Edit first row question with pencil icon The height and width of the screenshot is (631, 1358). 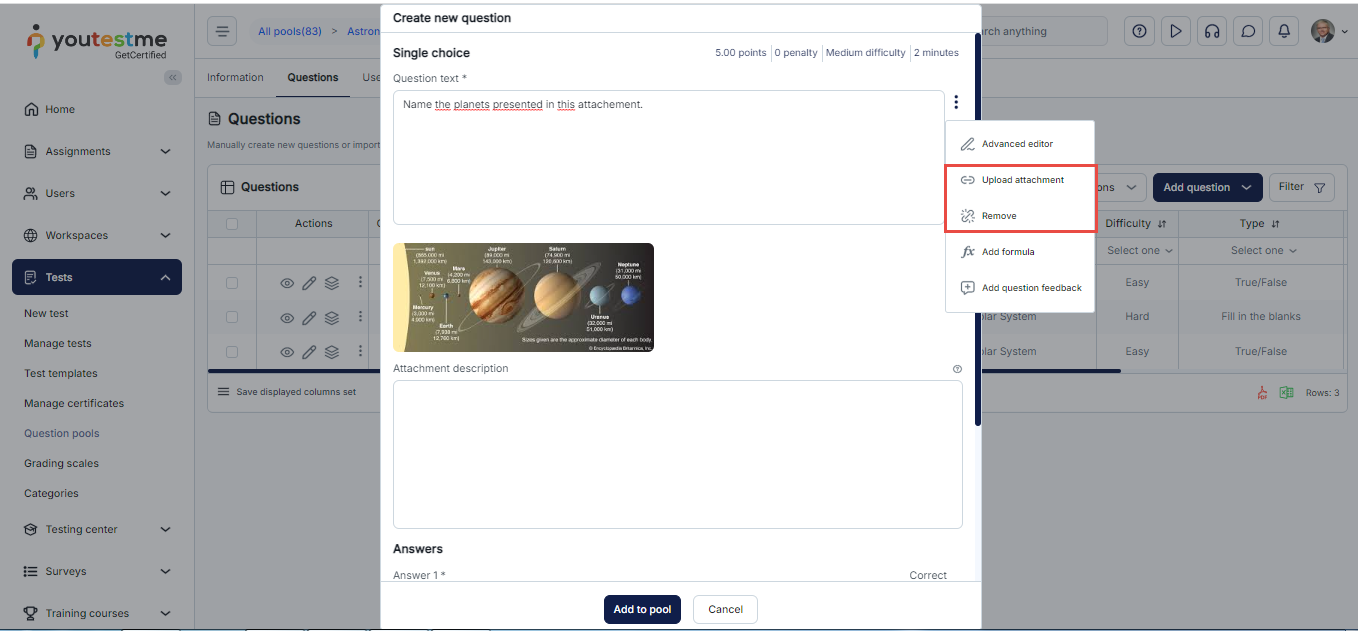[309, 283]
